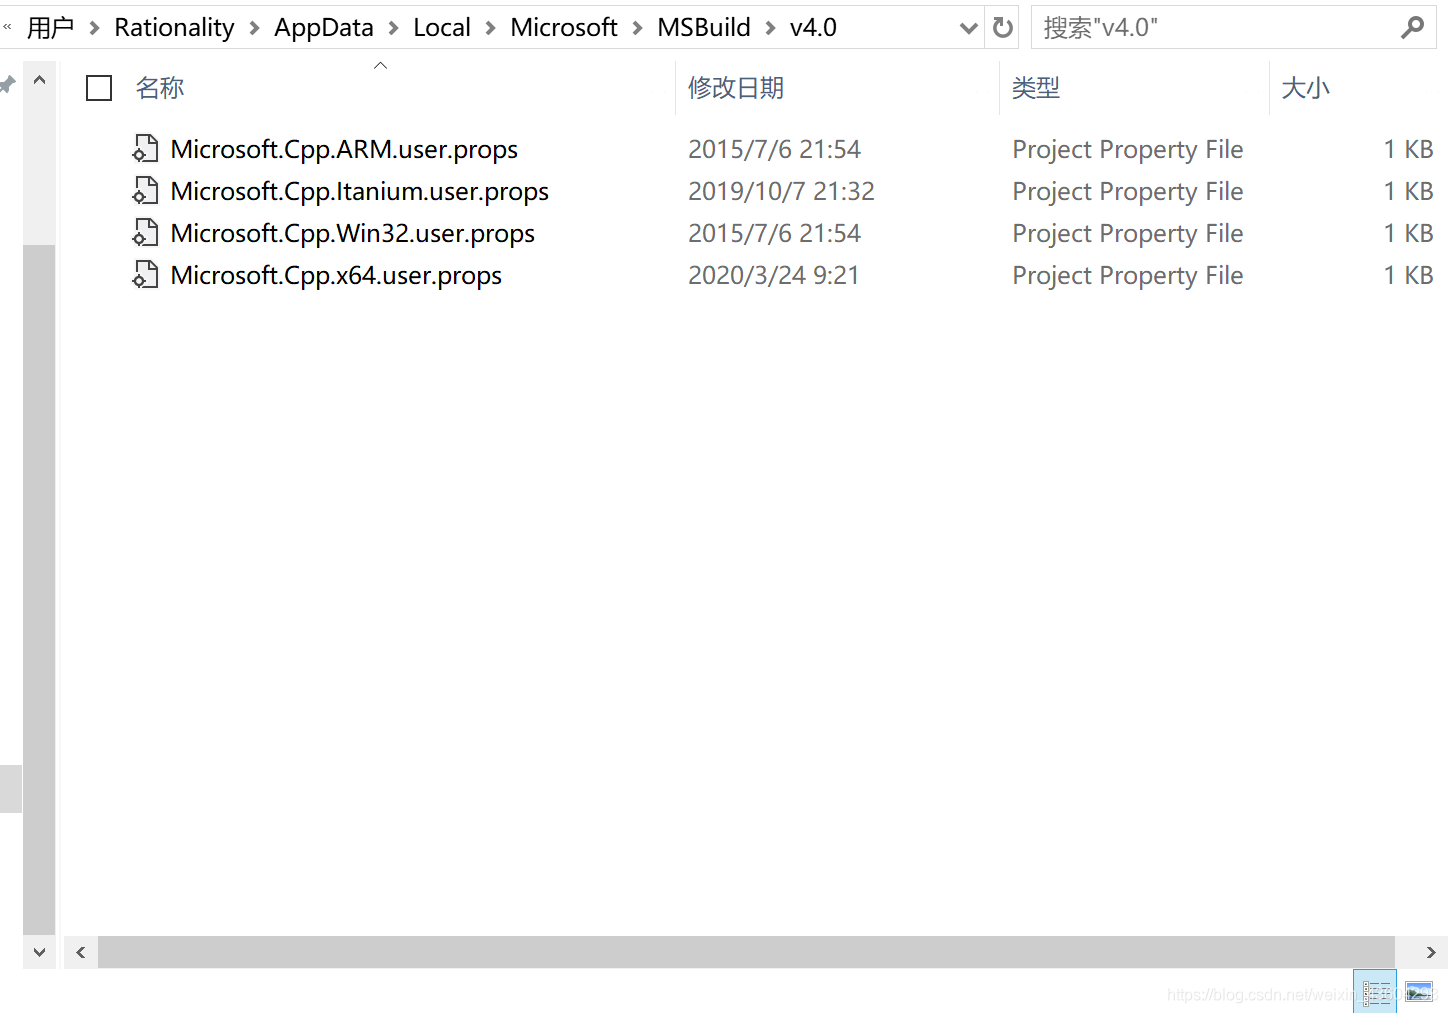Viewport: 1448px width, 1013px height.
Task: Navigate to Microsoft folder in breadcrumb
Action: pos(564,28)
